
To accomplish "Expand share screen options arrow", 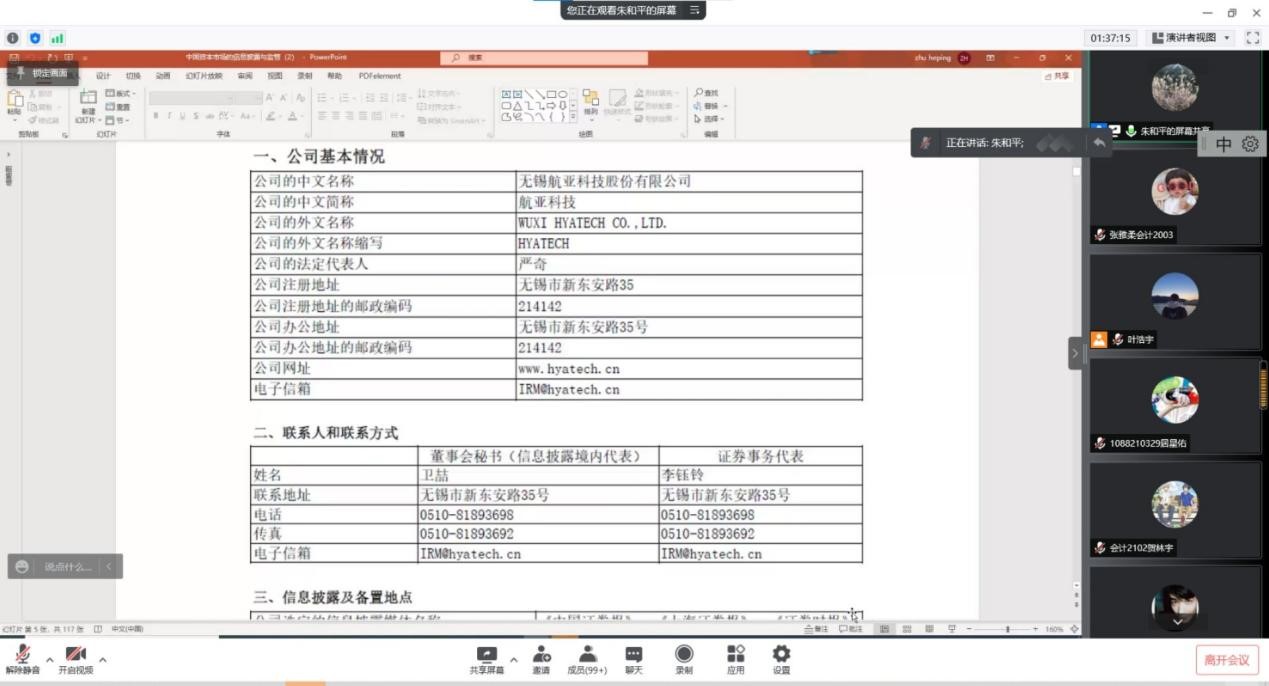I will click(514, 660).
